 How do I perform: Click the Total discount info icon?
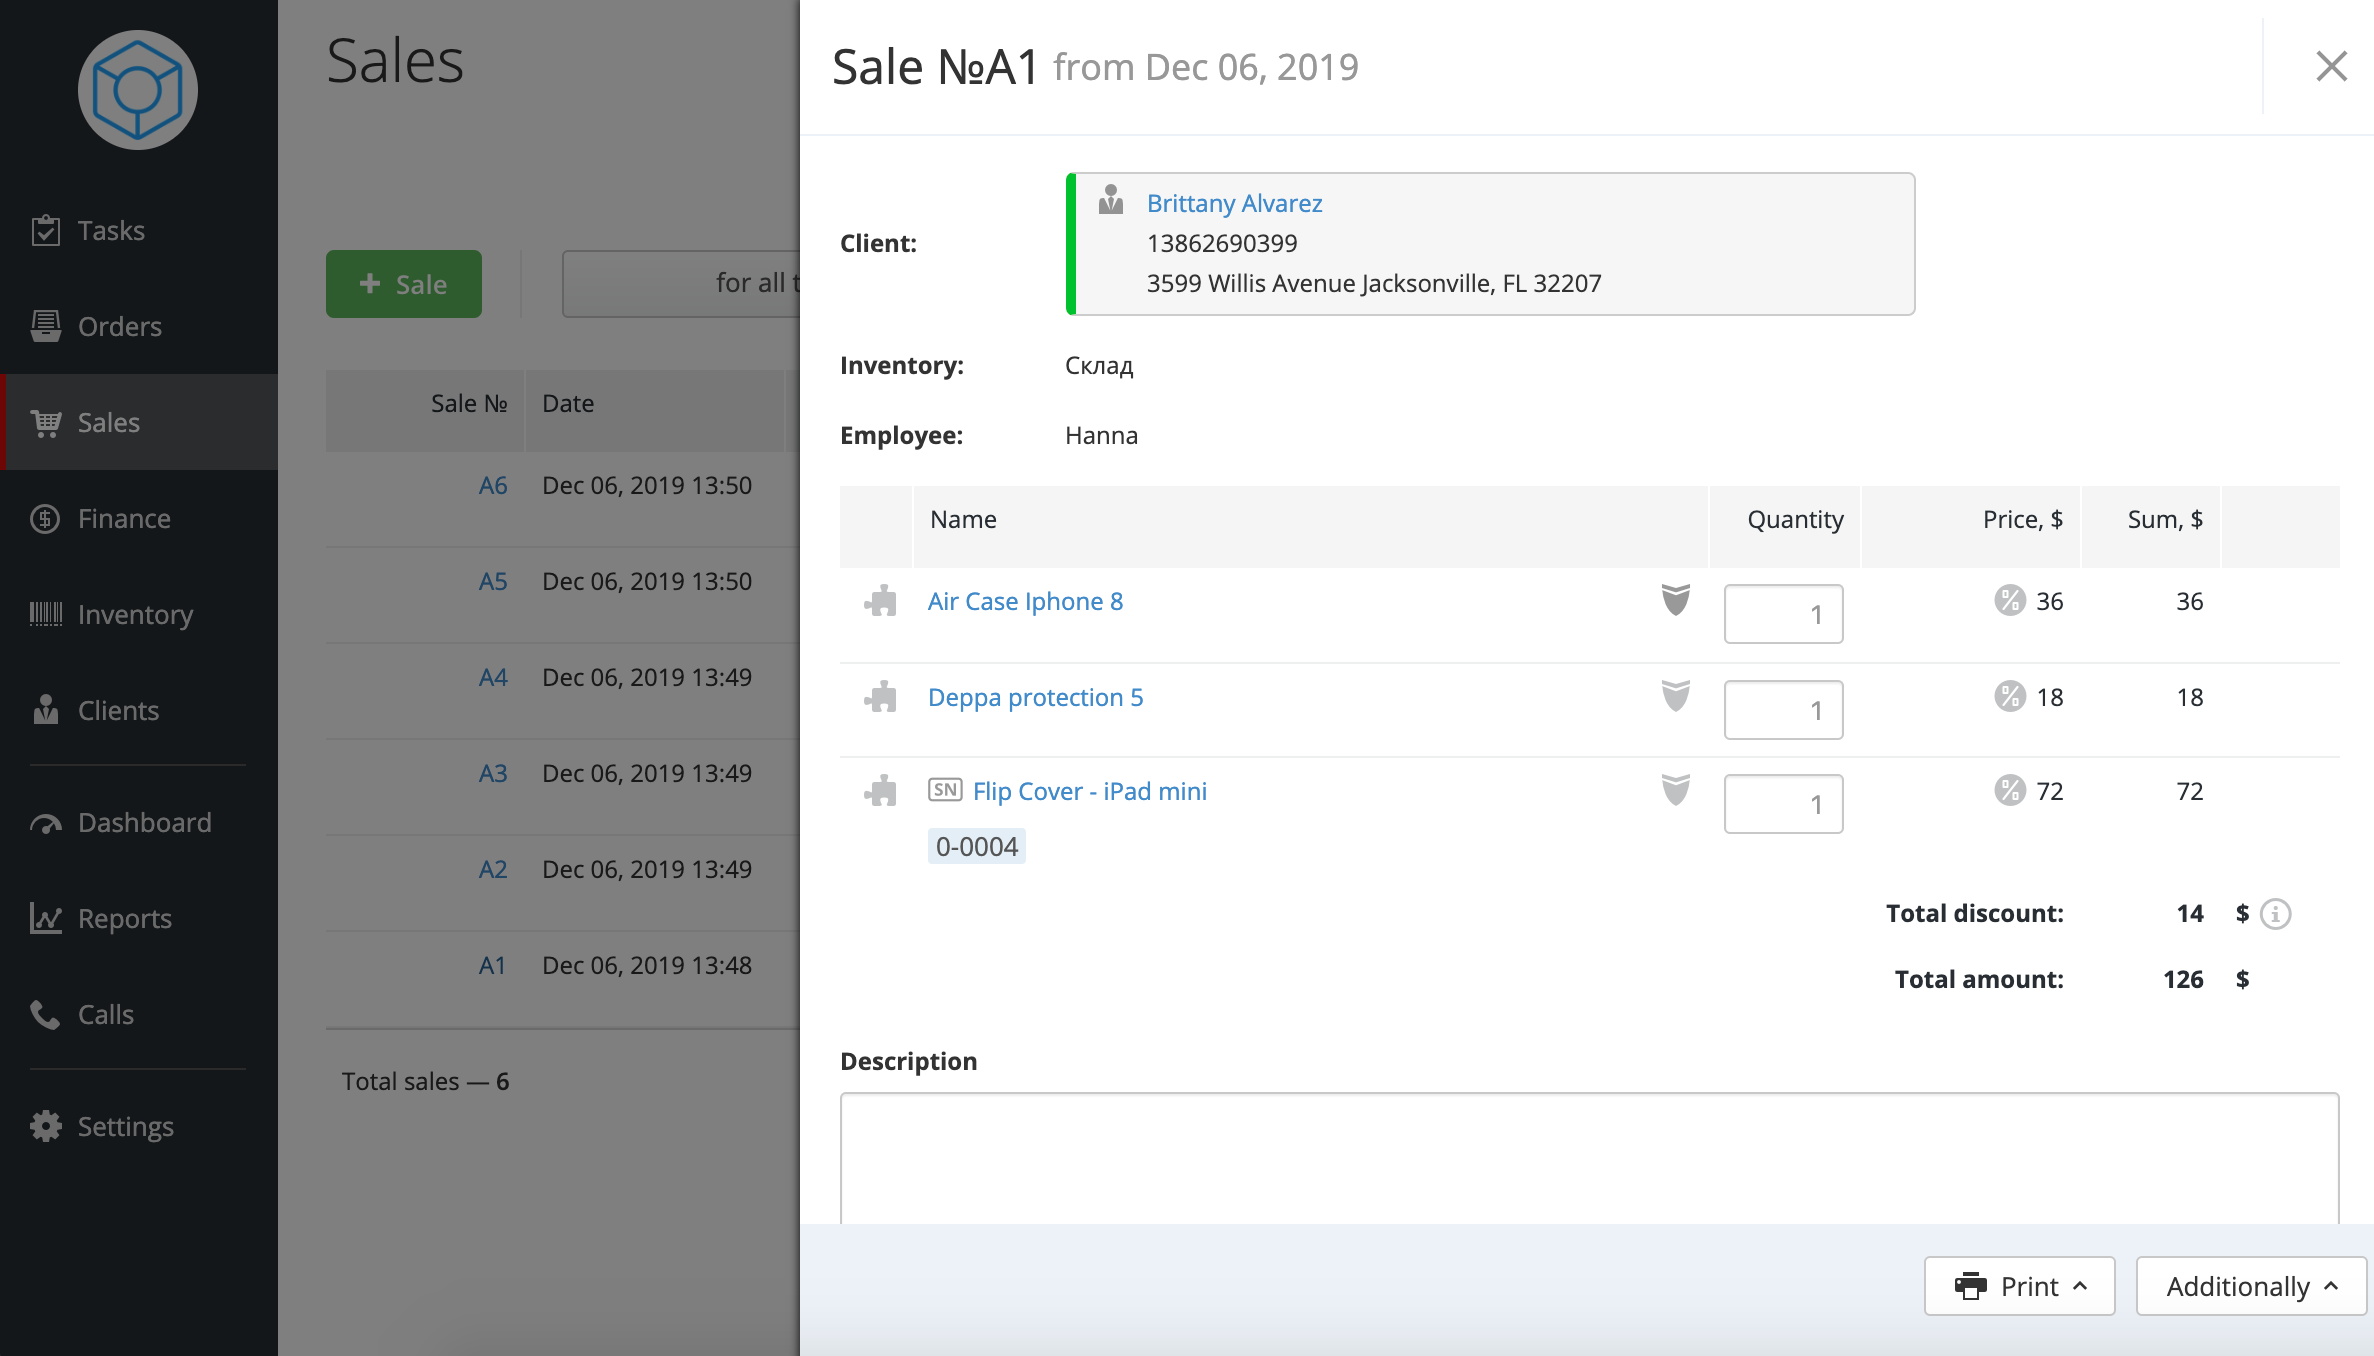pos(2276,914)
